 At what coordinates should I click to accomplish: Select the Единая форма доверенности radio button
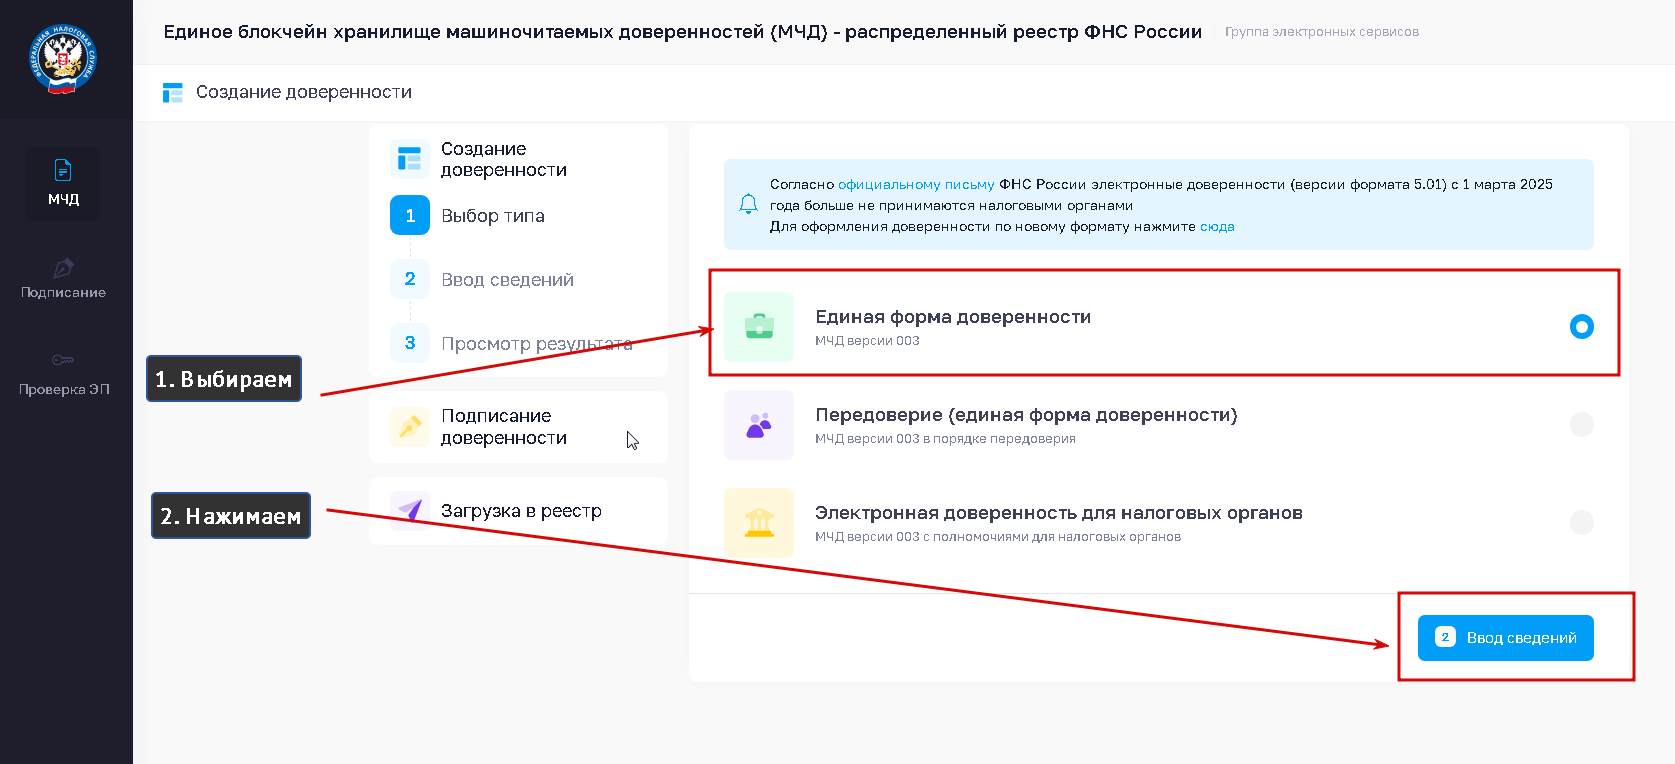pos(1582,327)
